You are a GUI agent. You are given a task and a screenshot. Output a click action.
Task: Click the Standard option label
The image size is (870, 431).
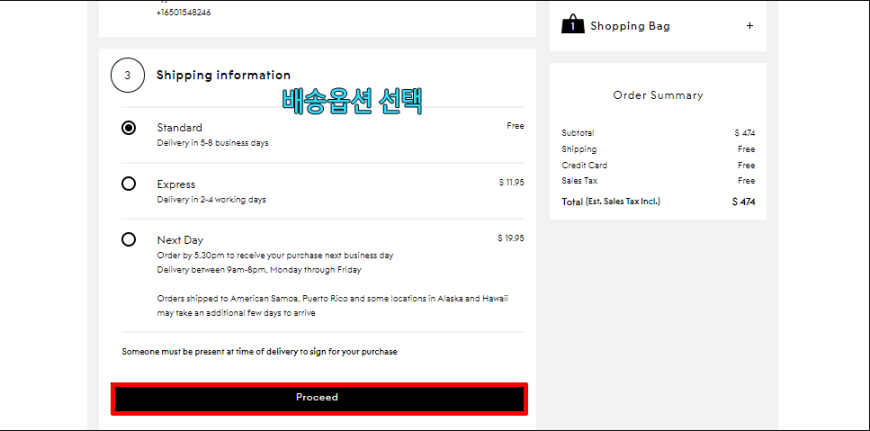(179, 128)
